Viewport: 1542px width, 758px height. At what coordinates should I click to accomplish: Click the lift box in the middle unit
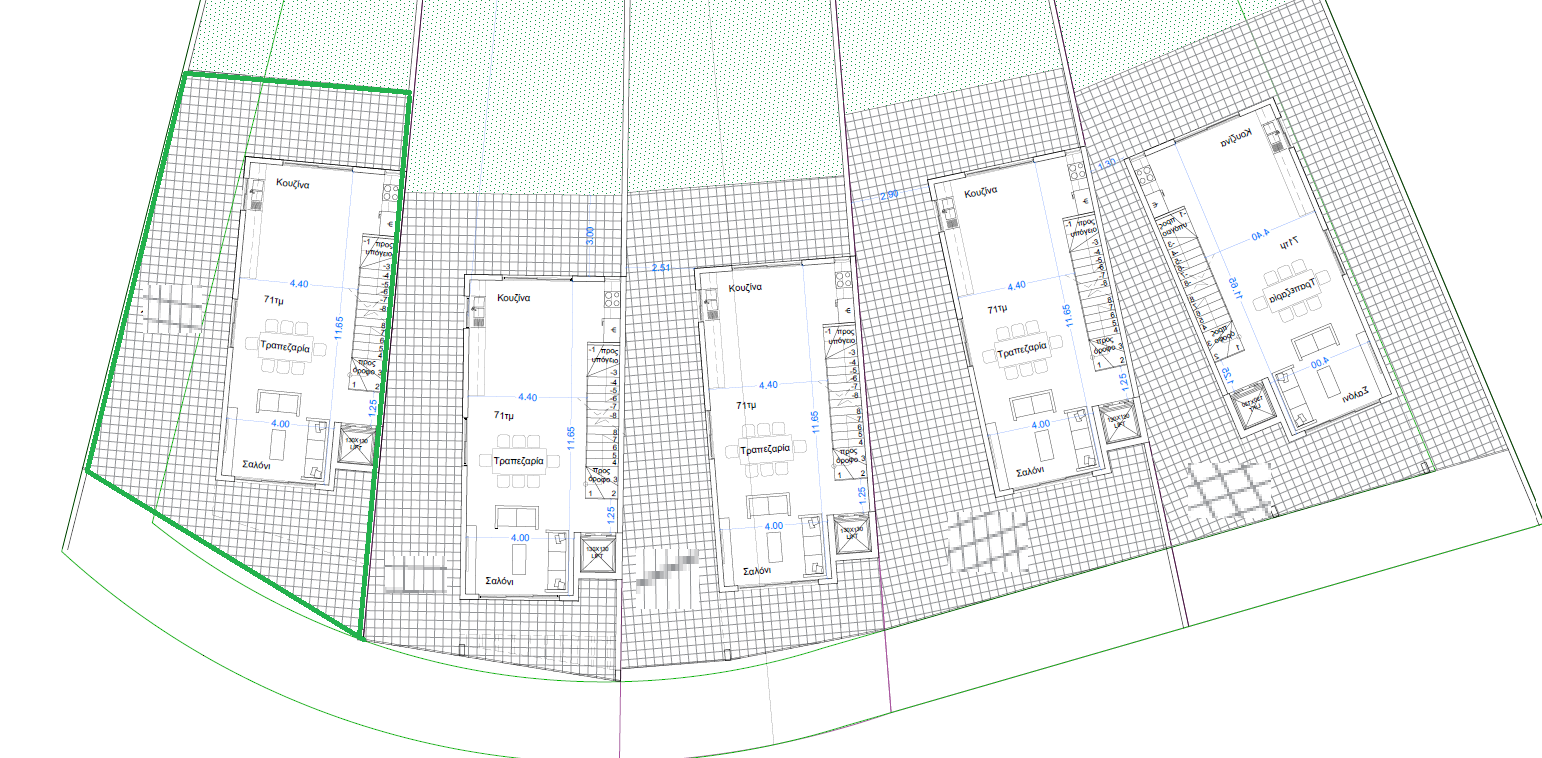852,535
